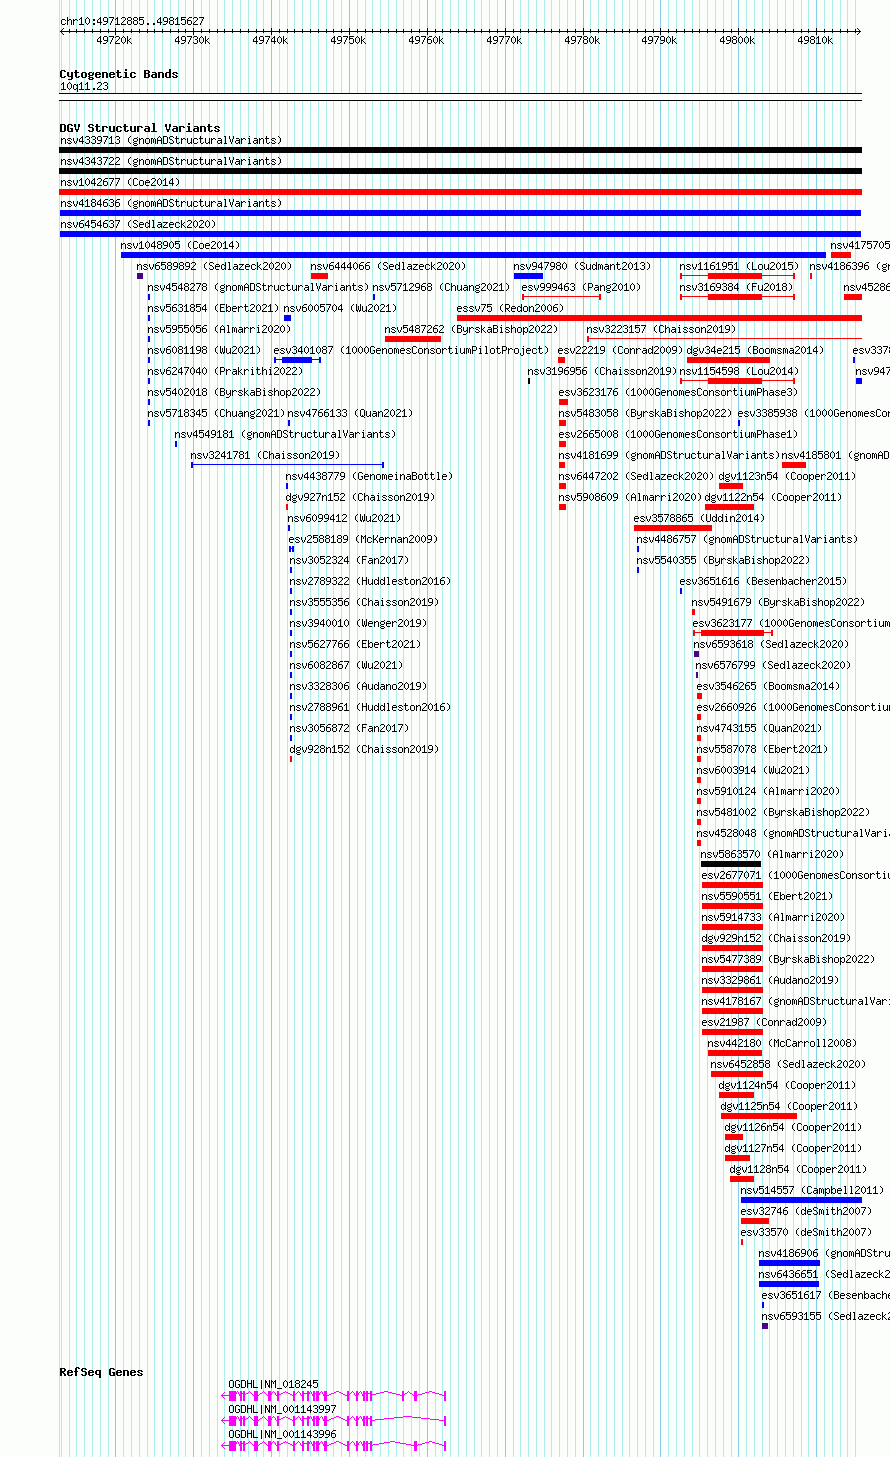Select nsv3223157 (Chaisson2019) variant
Viewport: 890px width, 1457px height.
pos(662,329)
